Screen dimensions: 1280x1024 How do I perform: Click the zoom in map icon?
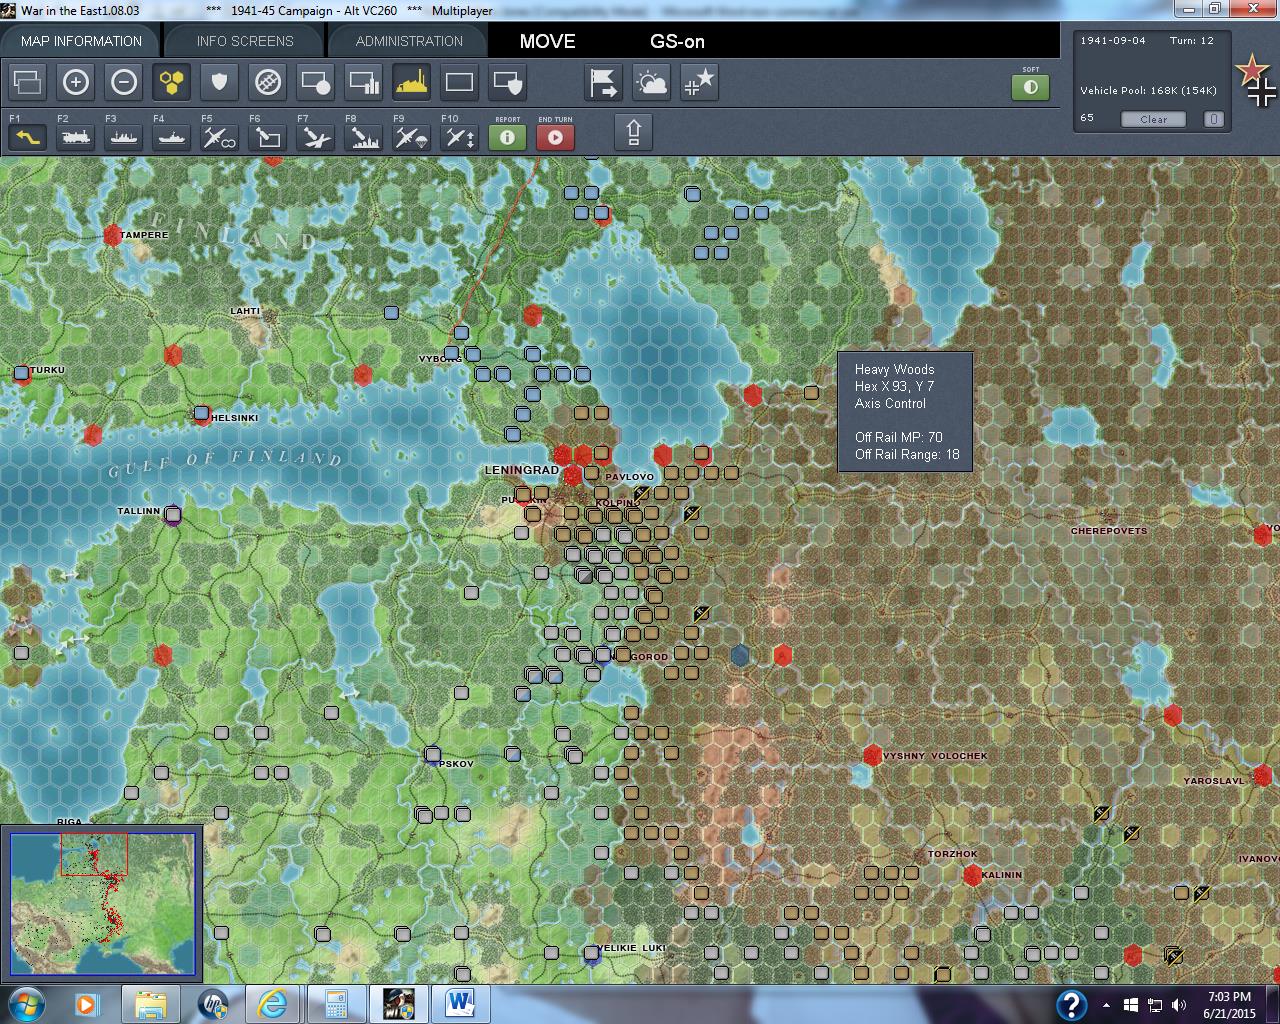76,82
